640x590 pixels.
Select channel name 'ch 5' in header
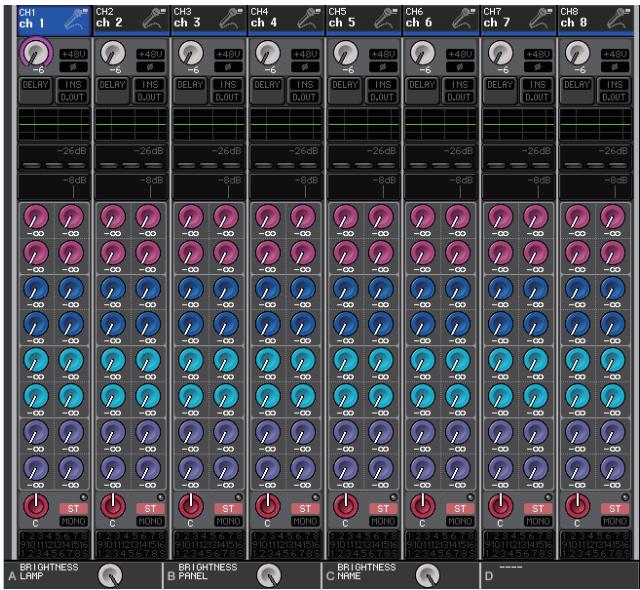(x=342, y=23)
